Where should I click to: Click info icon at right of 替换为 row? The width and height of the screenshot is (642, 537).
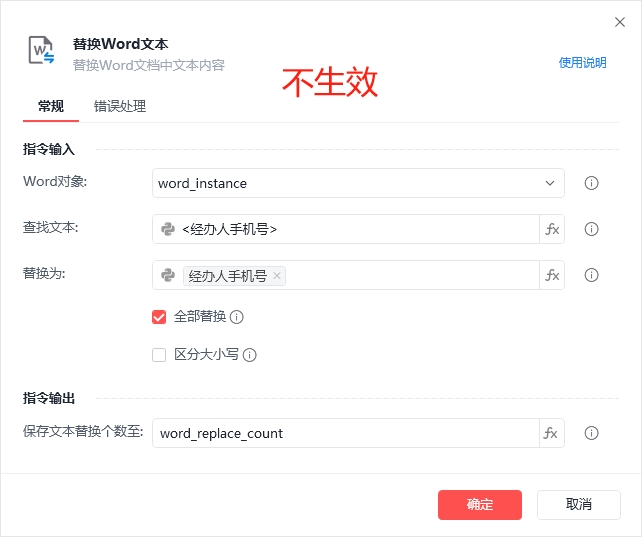point(591,275)
